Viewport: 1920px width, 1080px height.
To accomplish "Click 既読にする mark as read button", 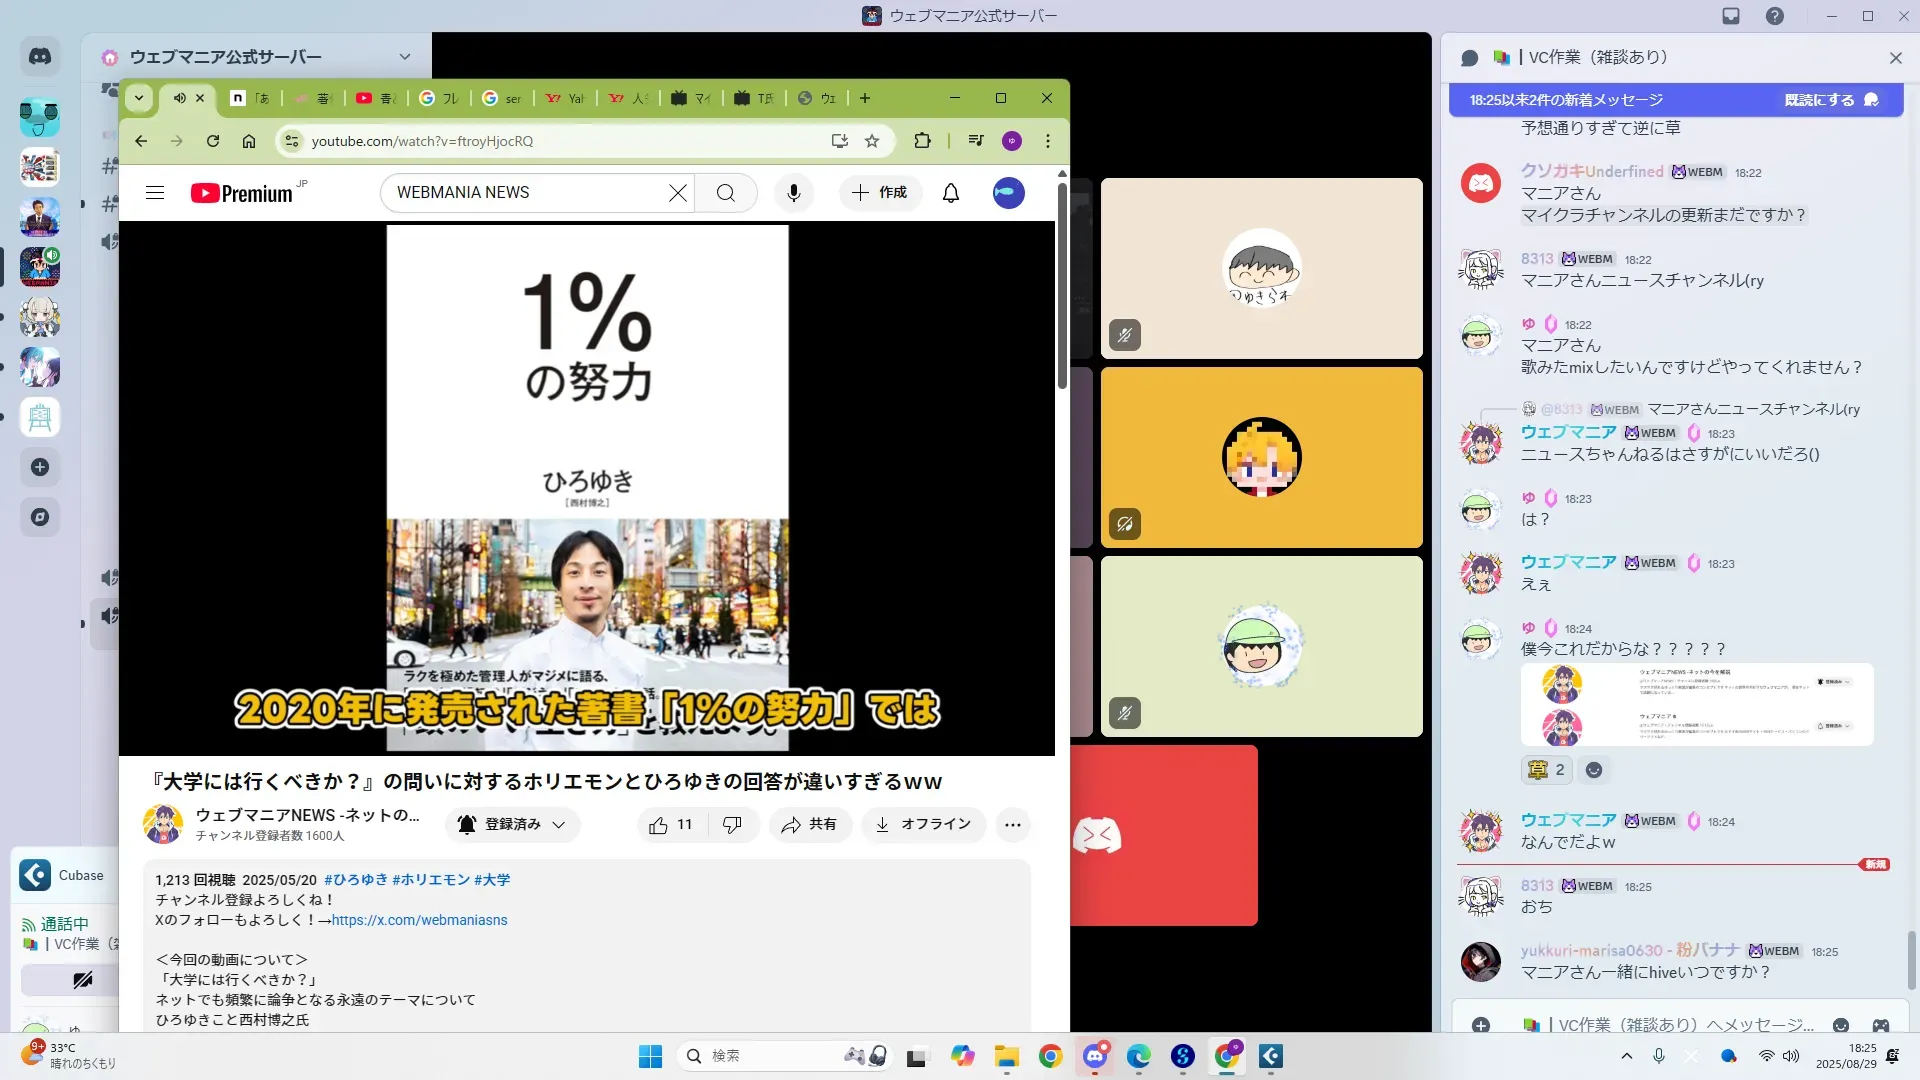I will click(x=1830, y=100).
